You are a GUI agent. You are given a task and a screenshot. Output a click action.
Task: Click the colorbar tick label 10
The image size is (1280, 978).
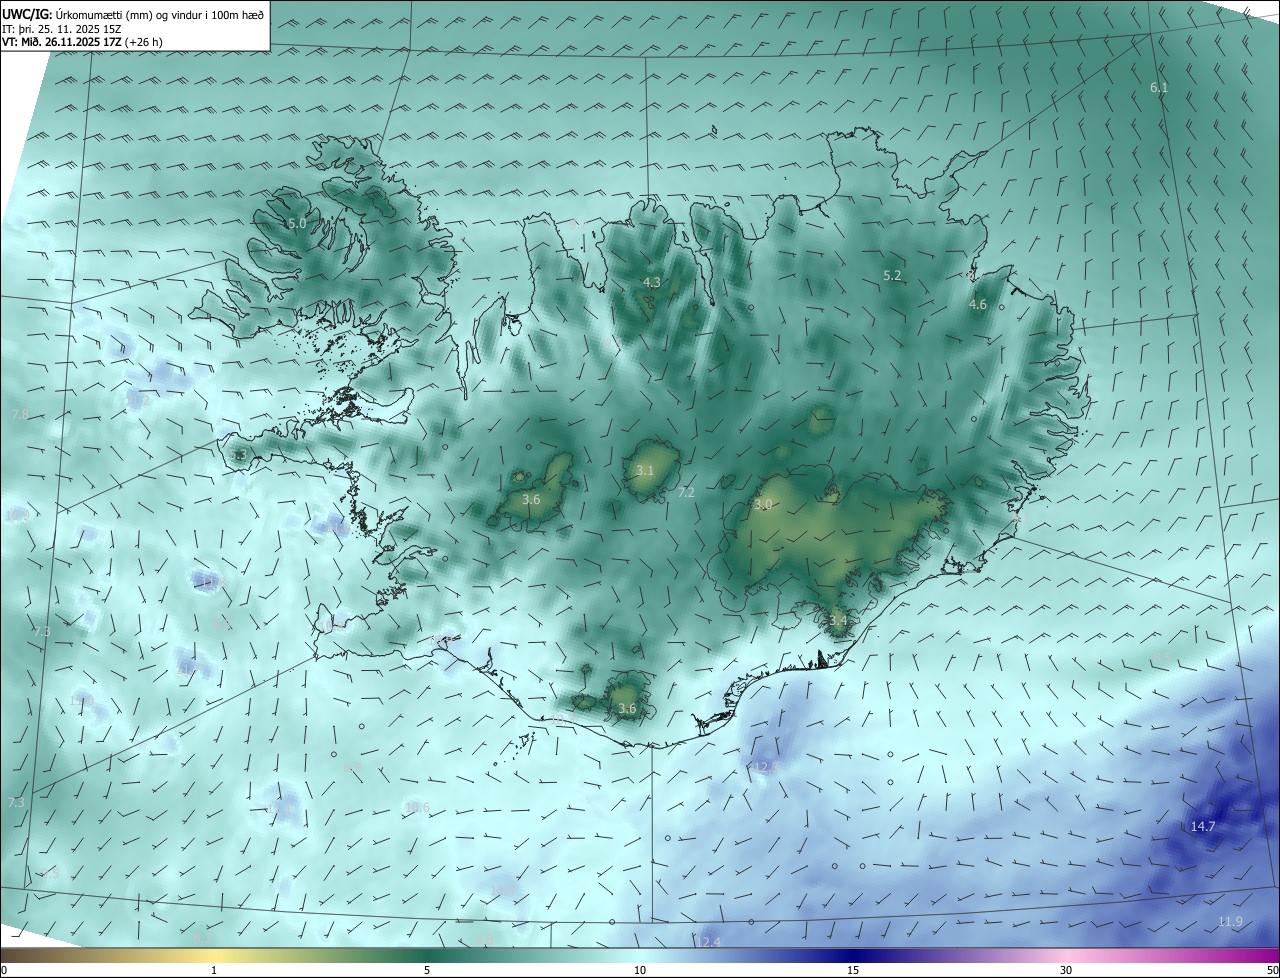(x=640, y=970)
